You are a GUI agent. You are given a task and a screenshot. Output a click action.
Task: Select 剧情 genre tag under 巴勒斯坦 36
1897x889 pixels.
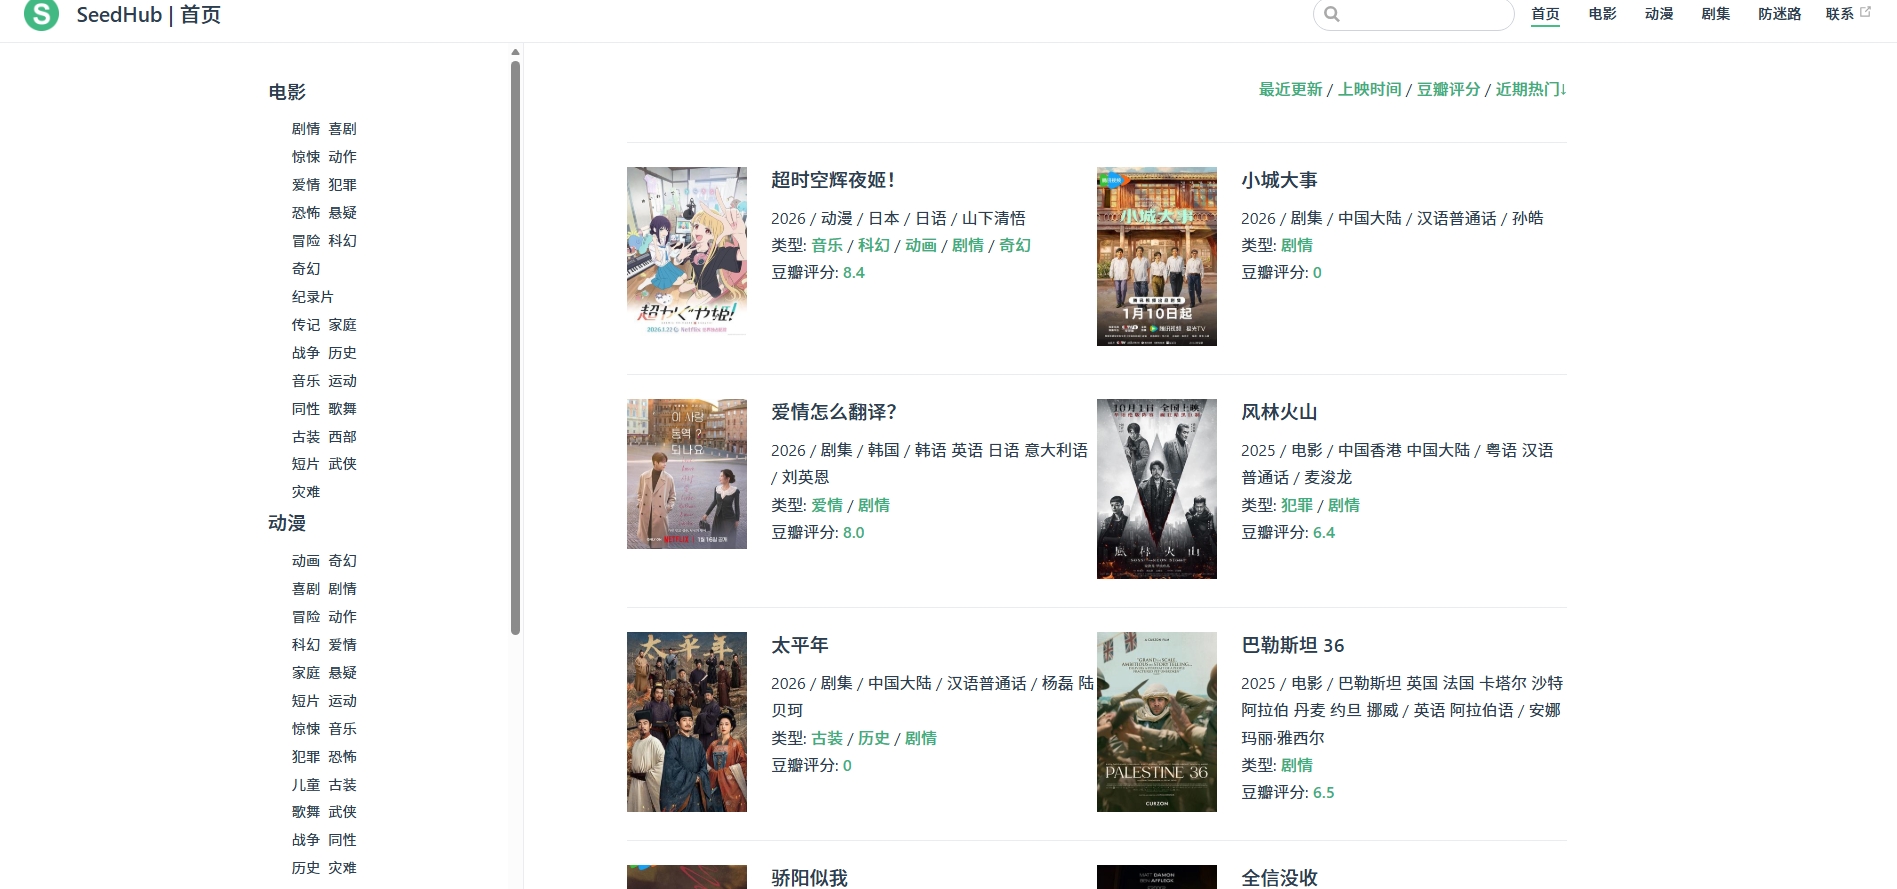pyautogui.click(x=1297, y=765)
